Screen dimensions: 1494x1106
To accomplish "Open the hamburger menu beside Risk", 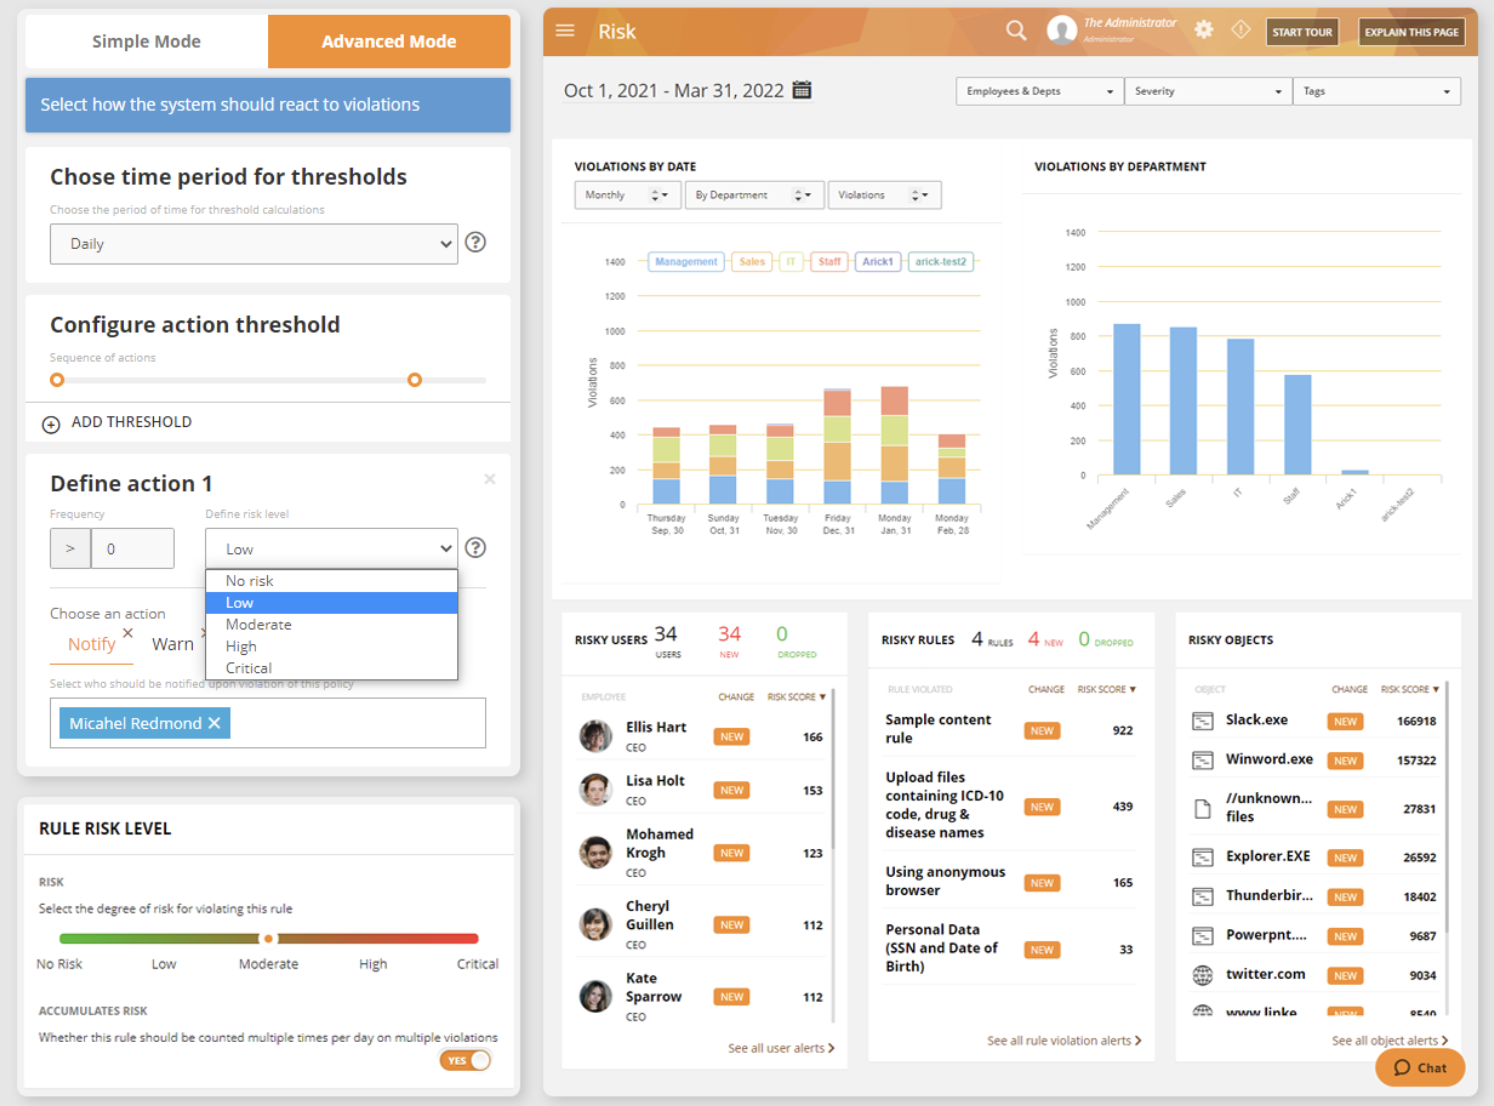I will point(565,31).
